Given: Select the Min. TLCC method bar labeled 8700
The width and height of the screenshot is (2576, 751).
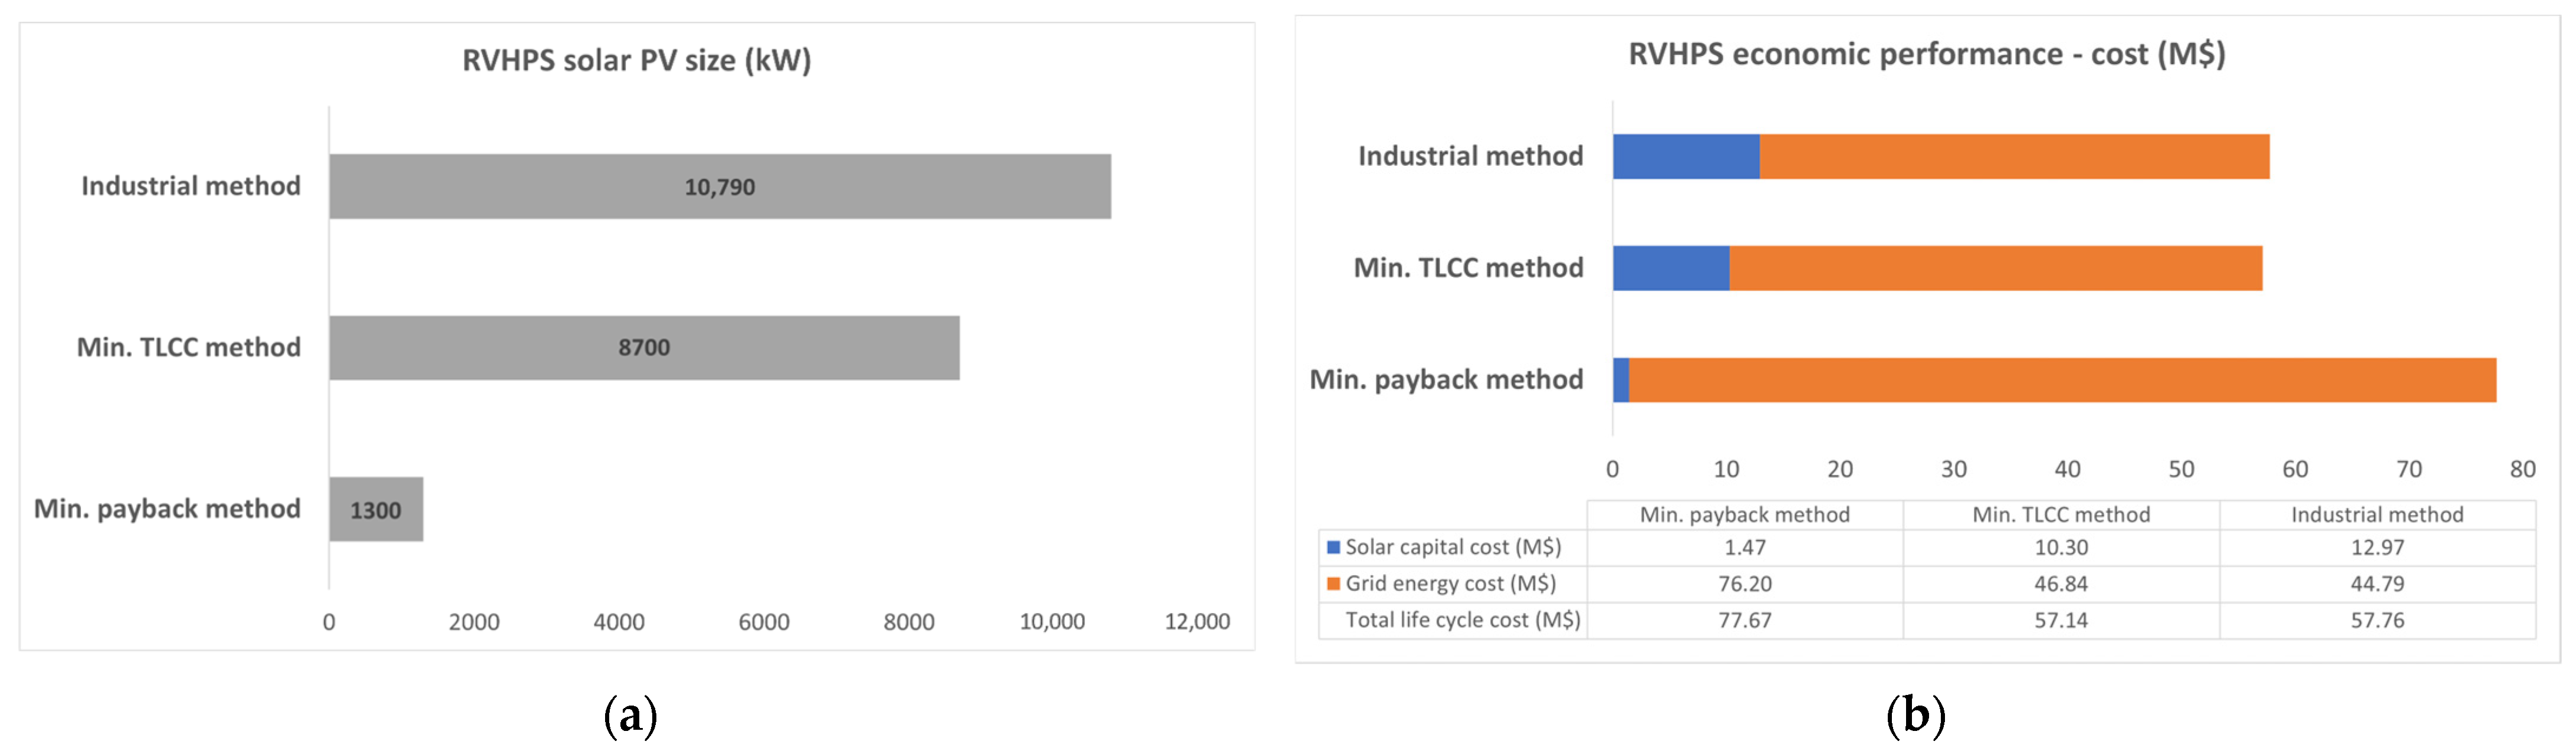Looking at the screenshot, I should click(x=643, y=347).
